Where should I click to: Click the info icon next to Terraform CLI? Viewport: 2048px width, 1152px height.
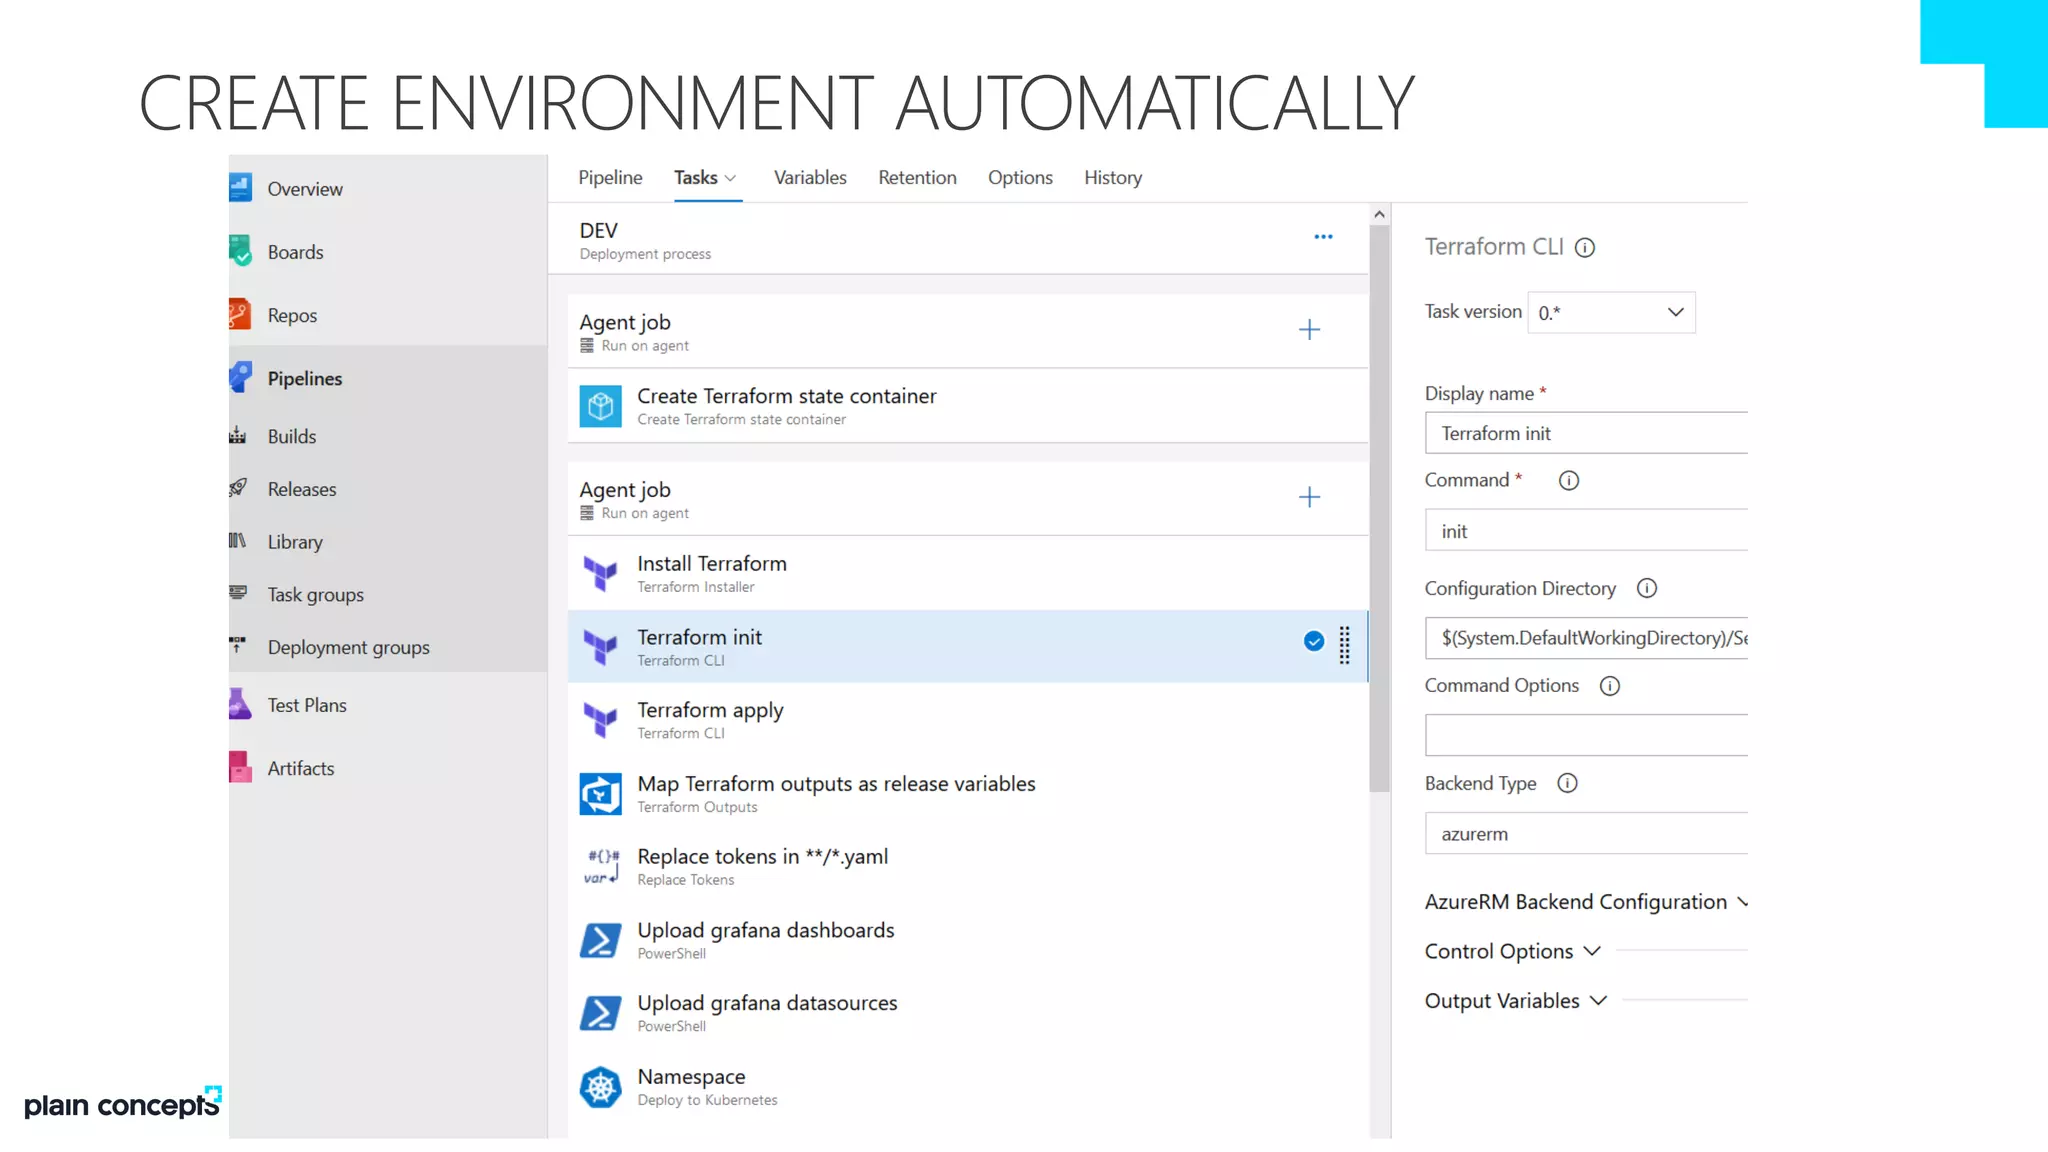coord(1585,248)
